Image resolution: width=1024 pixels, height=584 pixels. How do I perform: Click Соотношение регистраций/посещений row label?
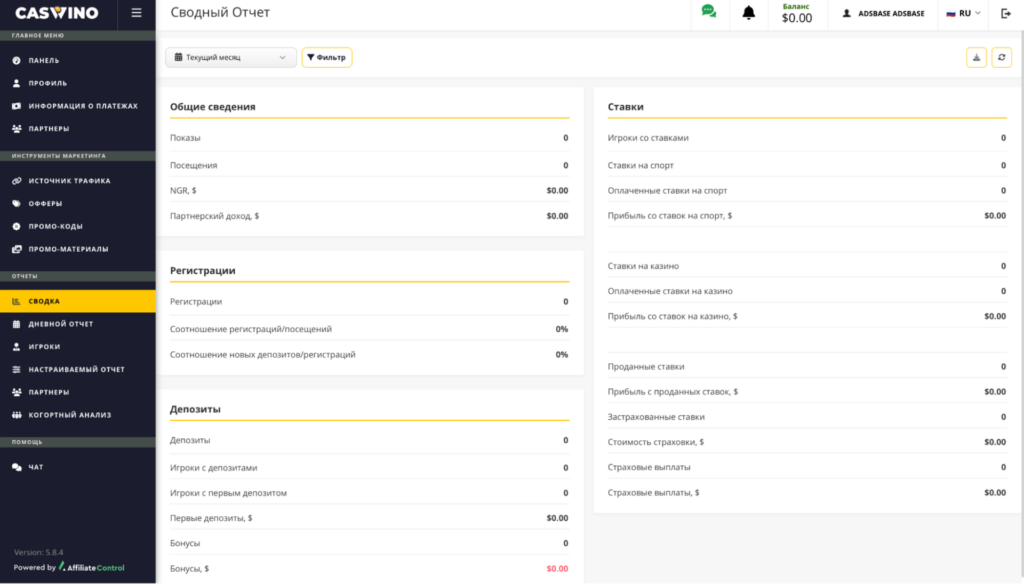[251, 329]
